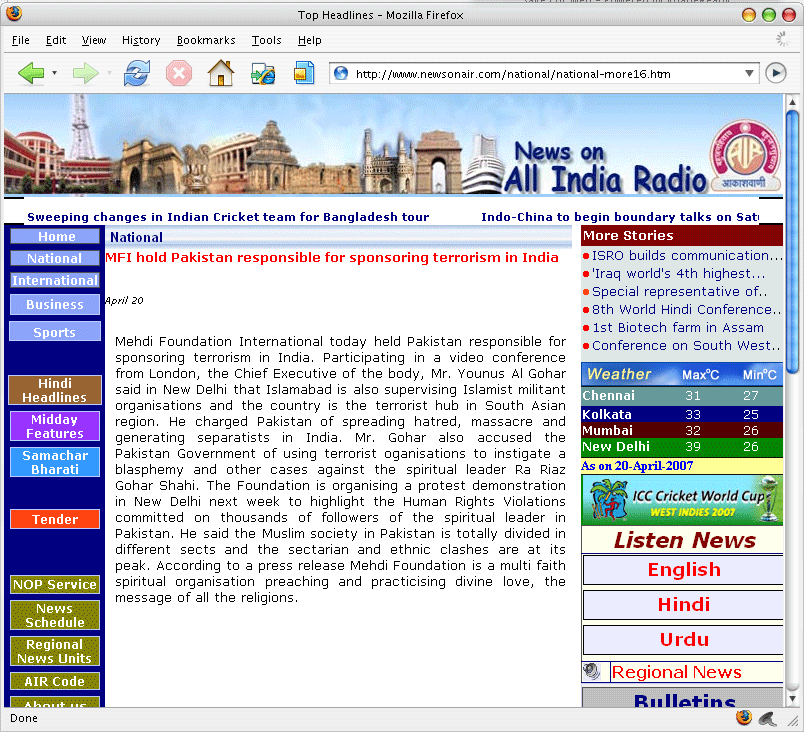Open the Bookmarks menu
Viewport: 804px width, 732px height.
click(206, 40)
